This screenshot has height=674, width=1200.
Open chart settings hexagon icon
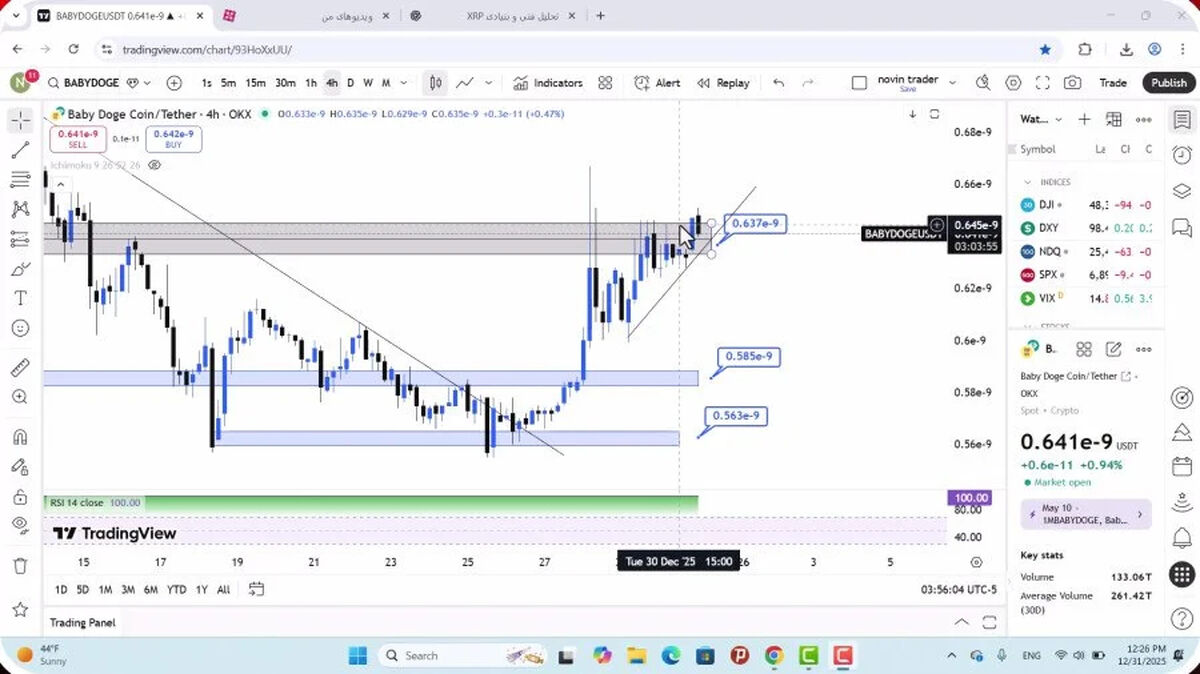(1013, 83)
